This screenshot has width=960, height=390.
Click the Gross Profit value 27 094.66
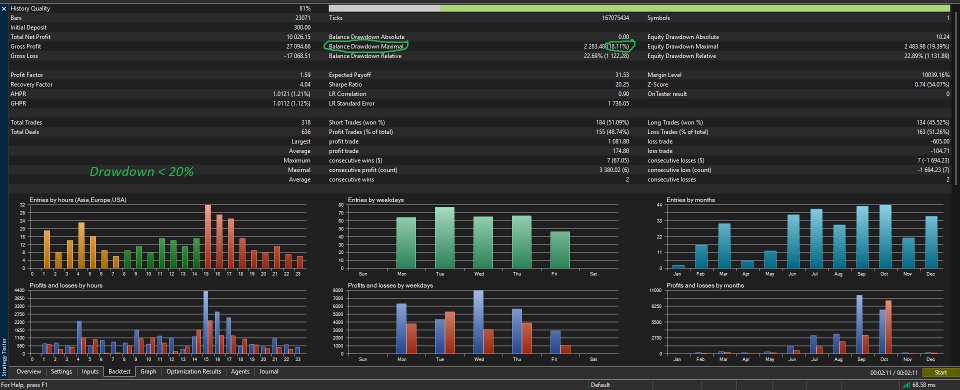(298, 47)
